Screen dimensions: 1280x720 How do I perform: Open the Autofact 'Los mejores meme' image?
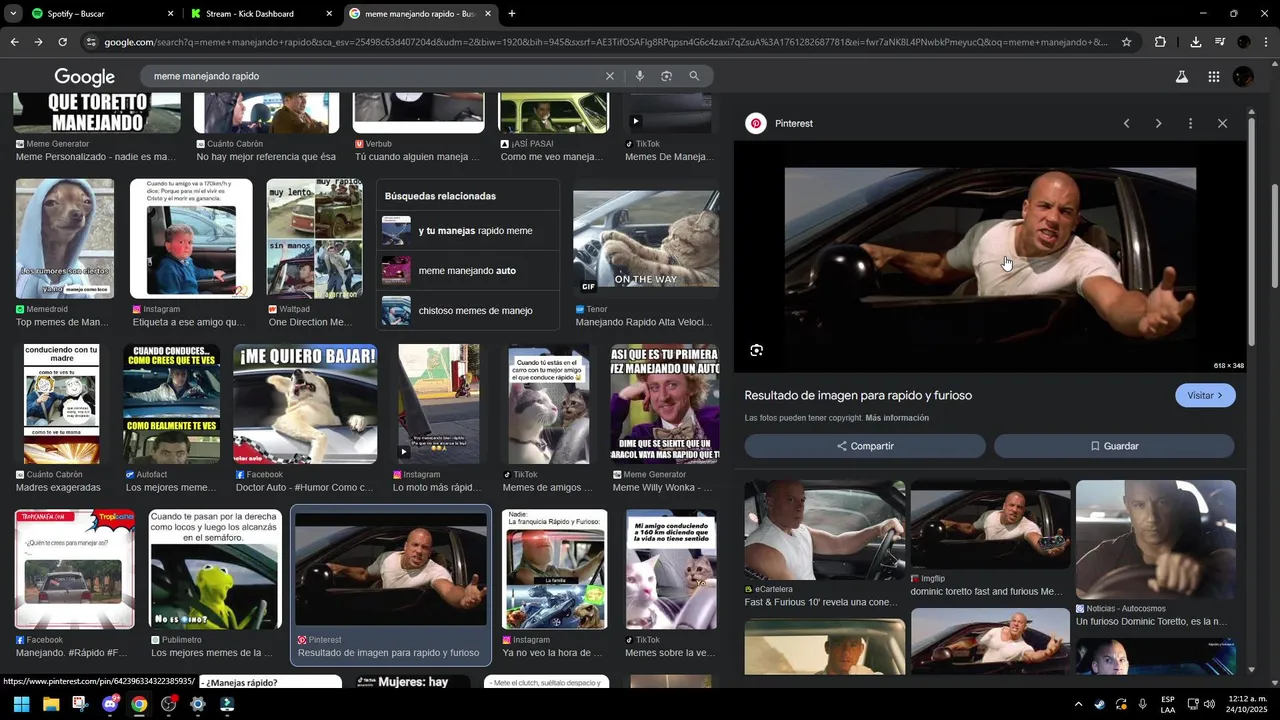(x=171, y=404)
